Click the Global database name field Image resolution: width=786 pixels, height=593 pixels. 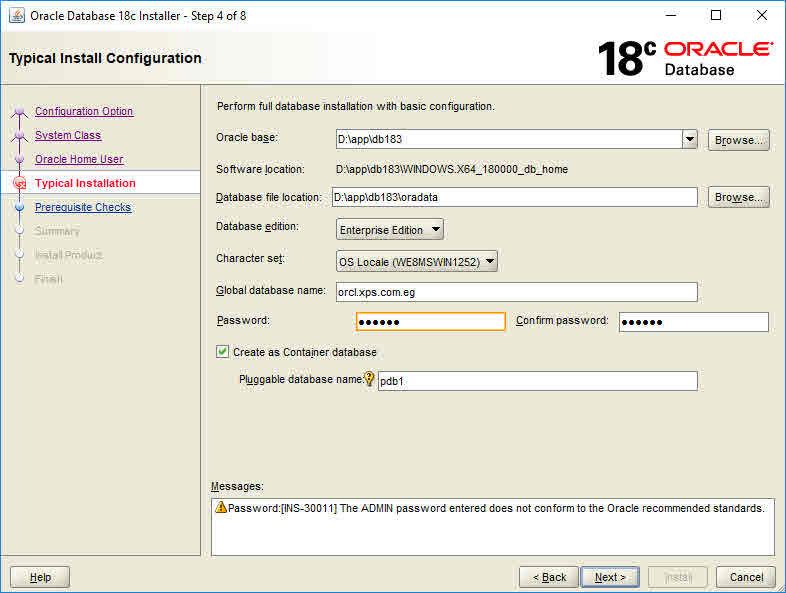516,292
